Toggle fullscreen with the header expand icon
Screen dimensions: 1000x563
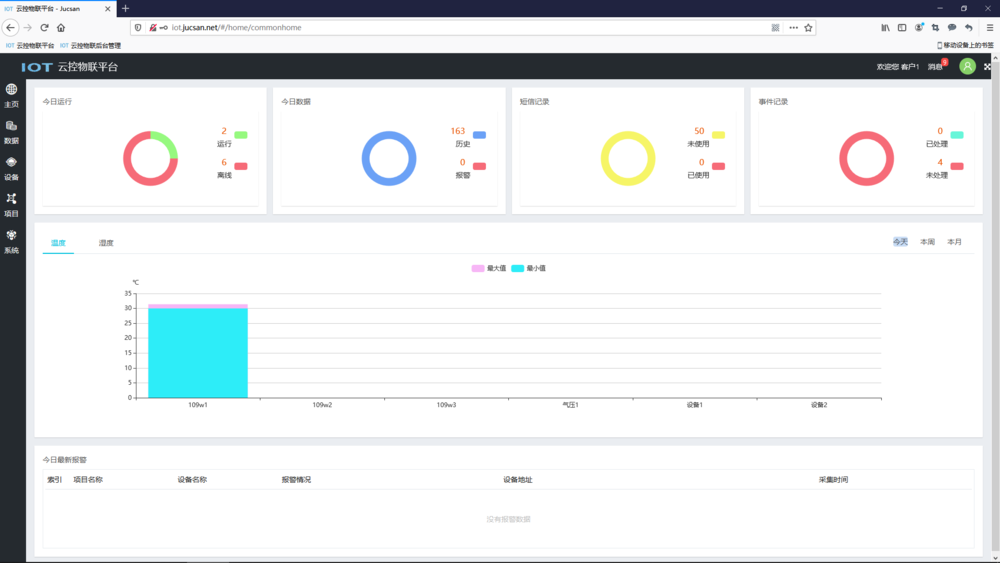[x=988, y=67]
